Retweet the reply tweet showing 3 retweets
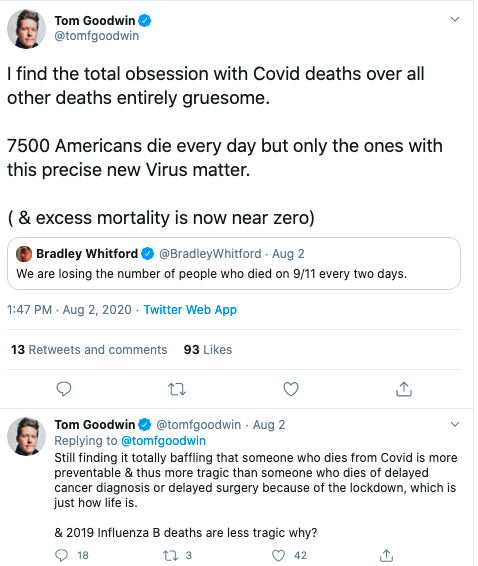Screen dimensions: 478x566 click(x=170, y=555)
